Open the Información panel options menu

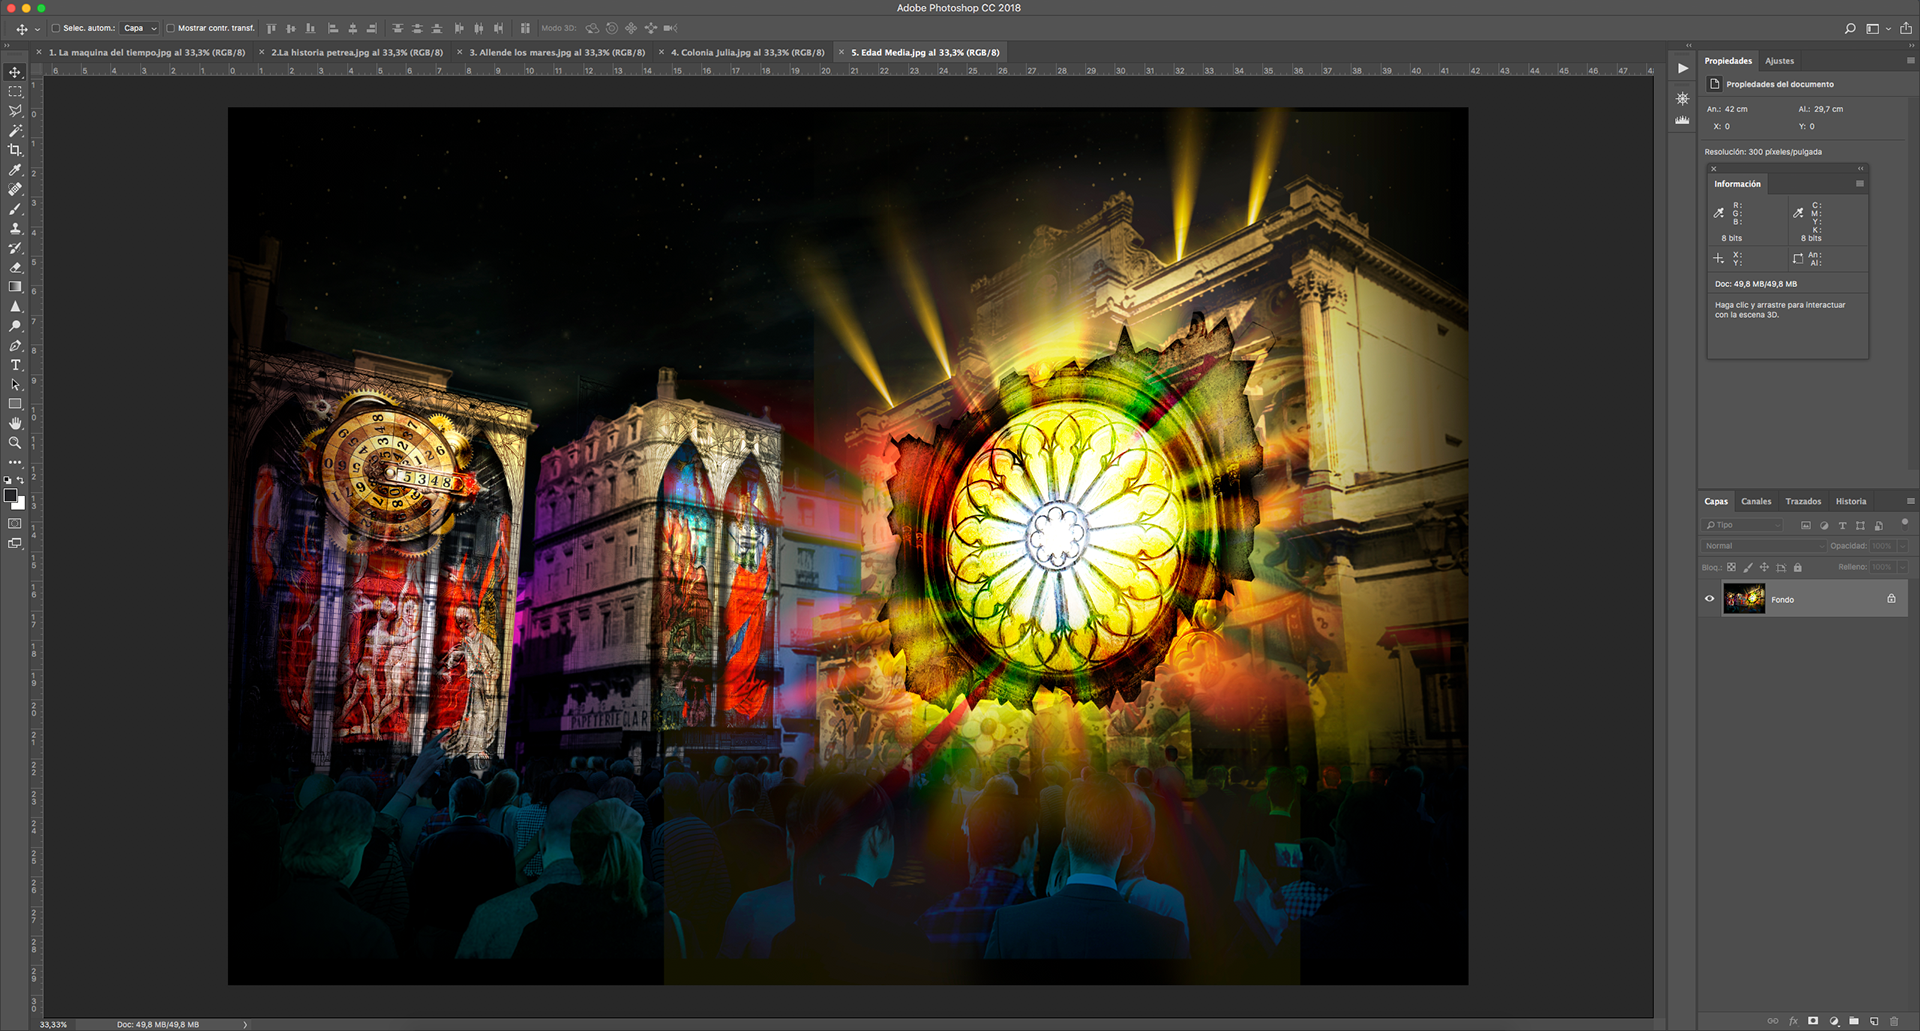point(1860,184)
